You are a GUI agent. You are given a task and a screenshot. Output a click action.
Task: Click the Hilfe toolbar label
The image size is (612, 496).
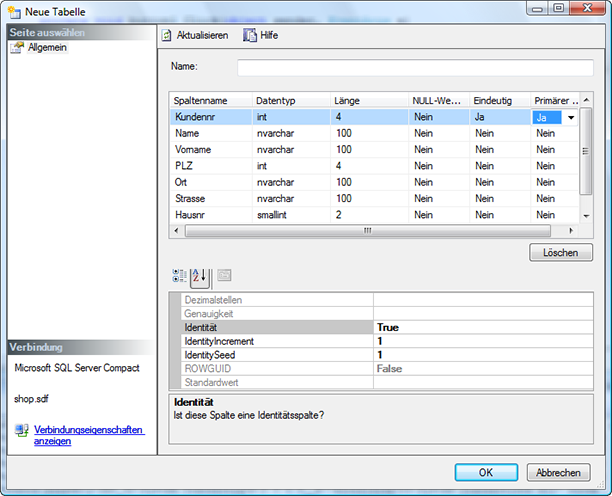269,36
